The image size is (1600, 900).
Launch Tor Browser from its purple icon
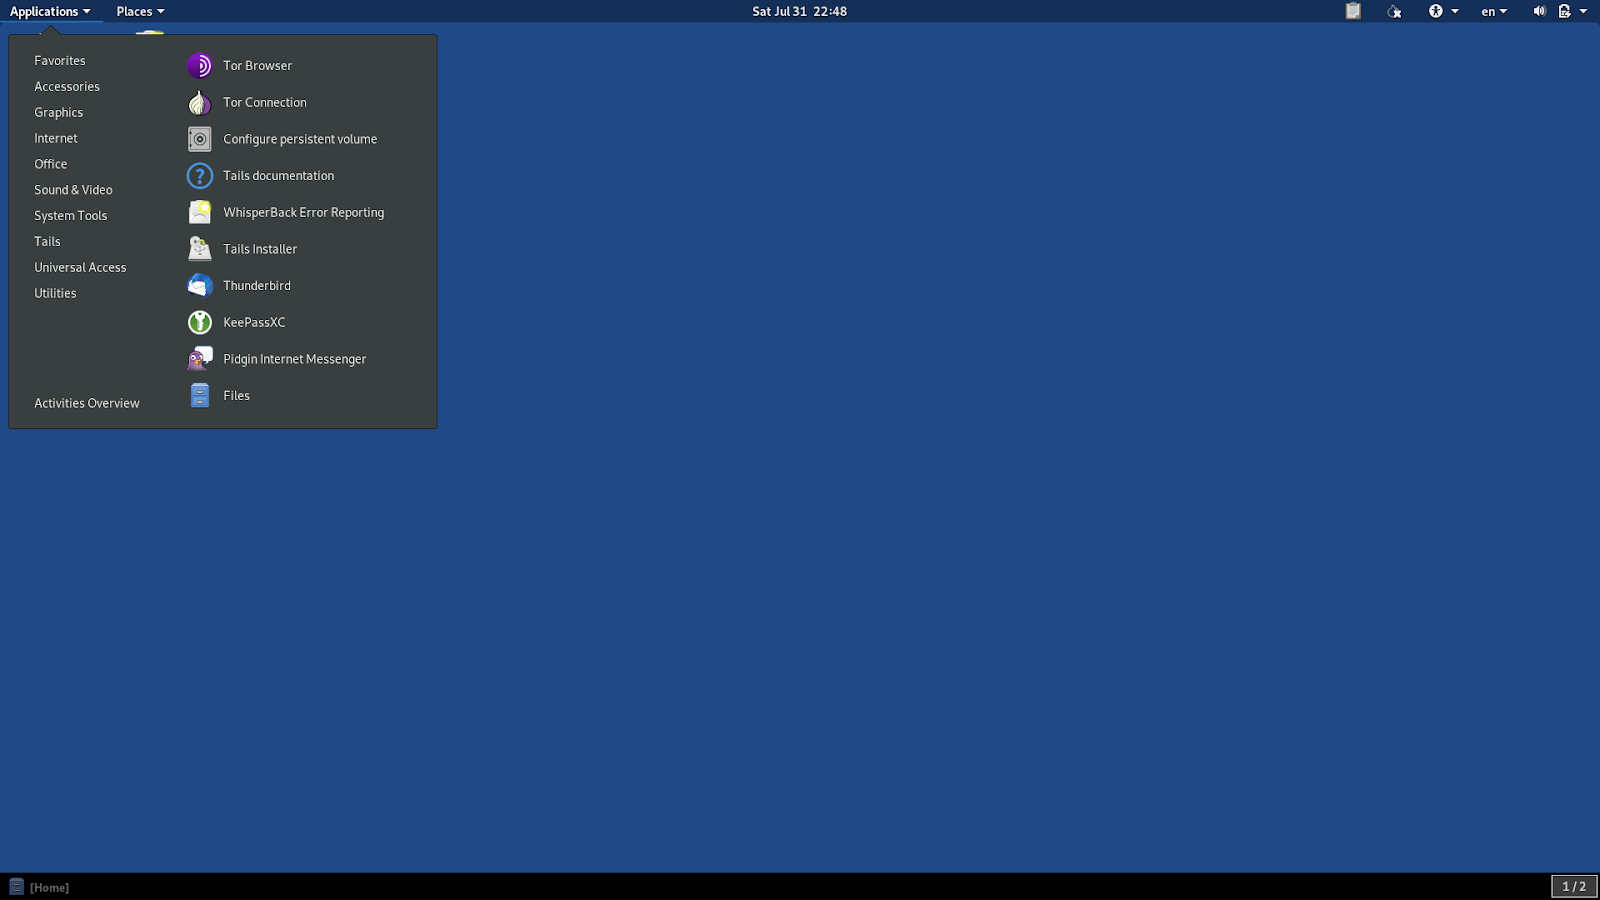coord(200,66)
